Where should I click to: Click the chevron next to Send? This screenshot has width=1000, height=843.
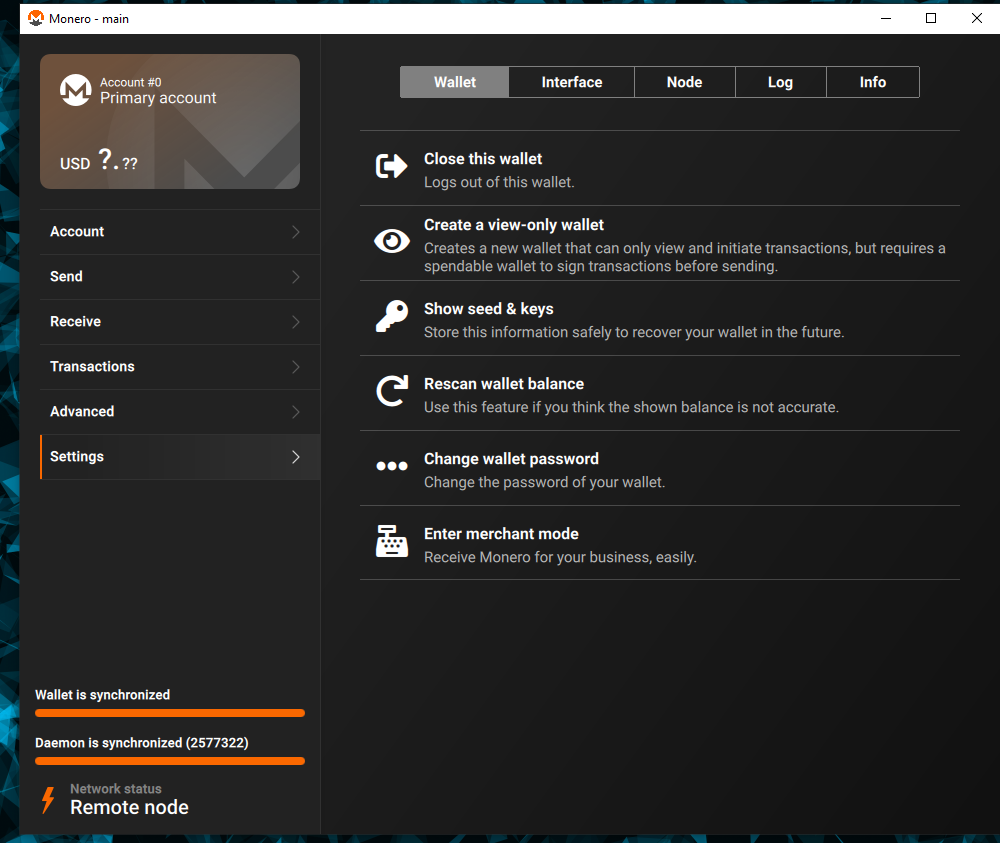(295, 277)
